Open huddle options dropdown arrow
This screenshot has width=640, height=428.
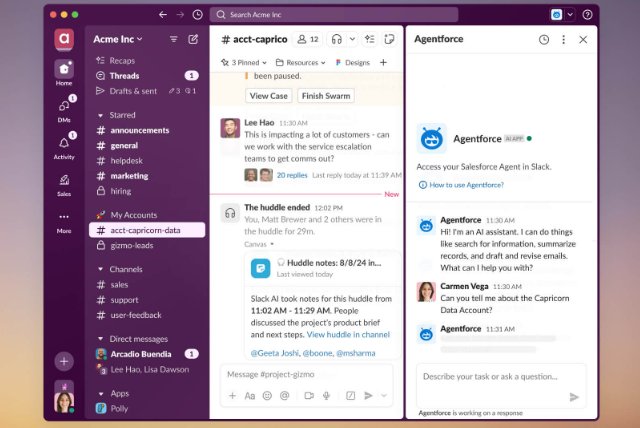point(352,39)
